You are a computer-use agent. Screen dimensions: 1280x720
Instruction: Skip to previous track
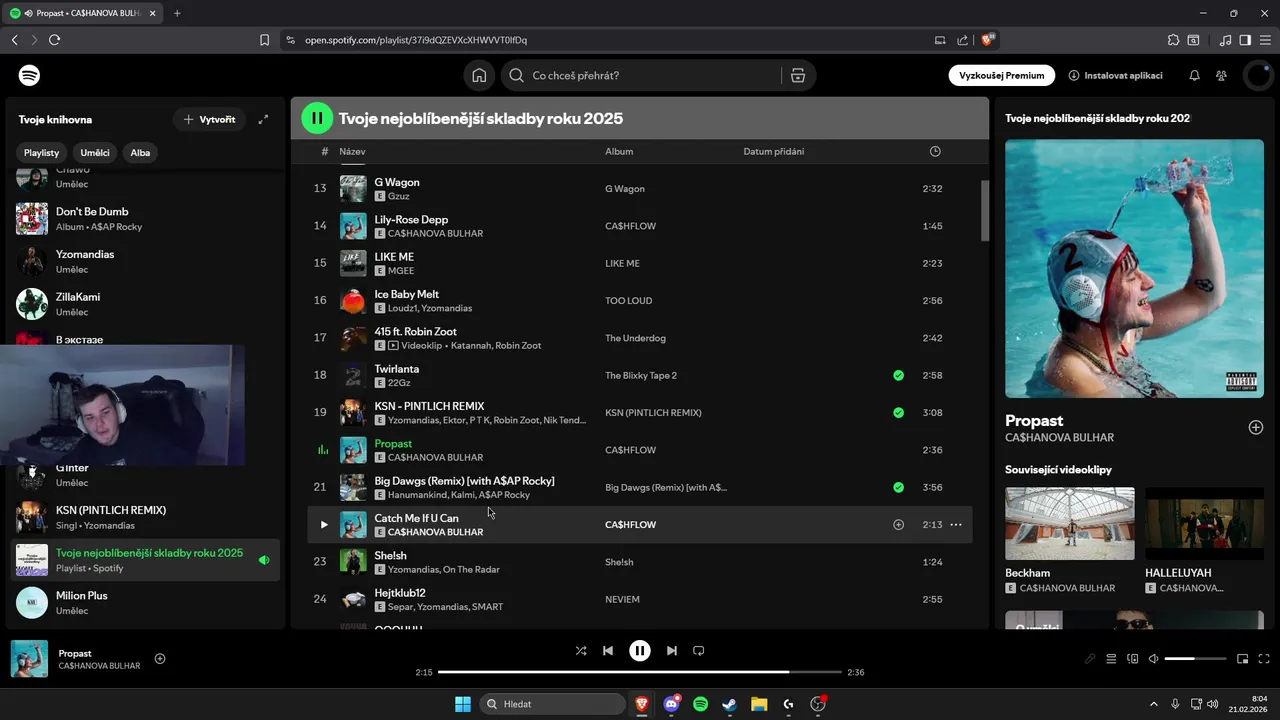click(x=608, y=650)
